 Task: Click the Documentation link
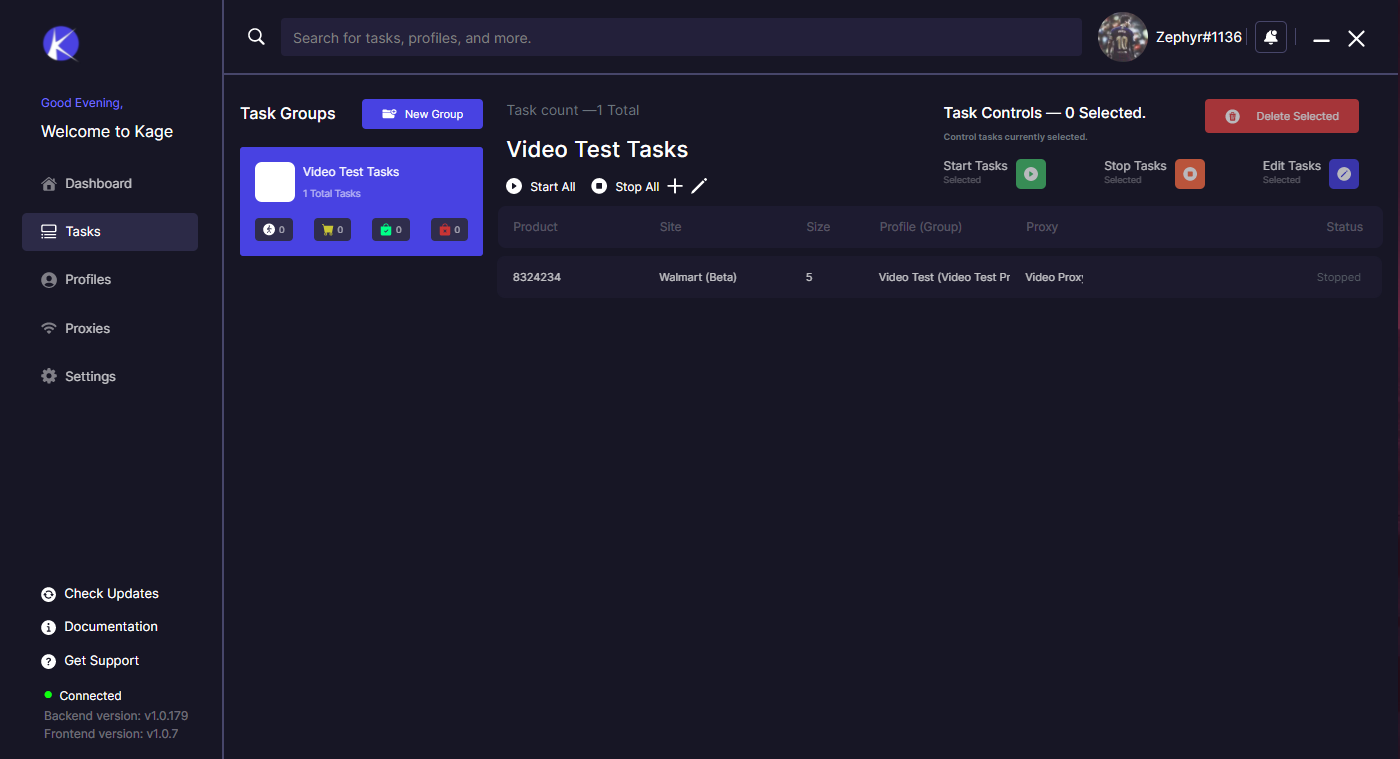[110, 627]
